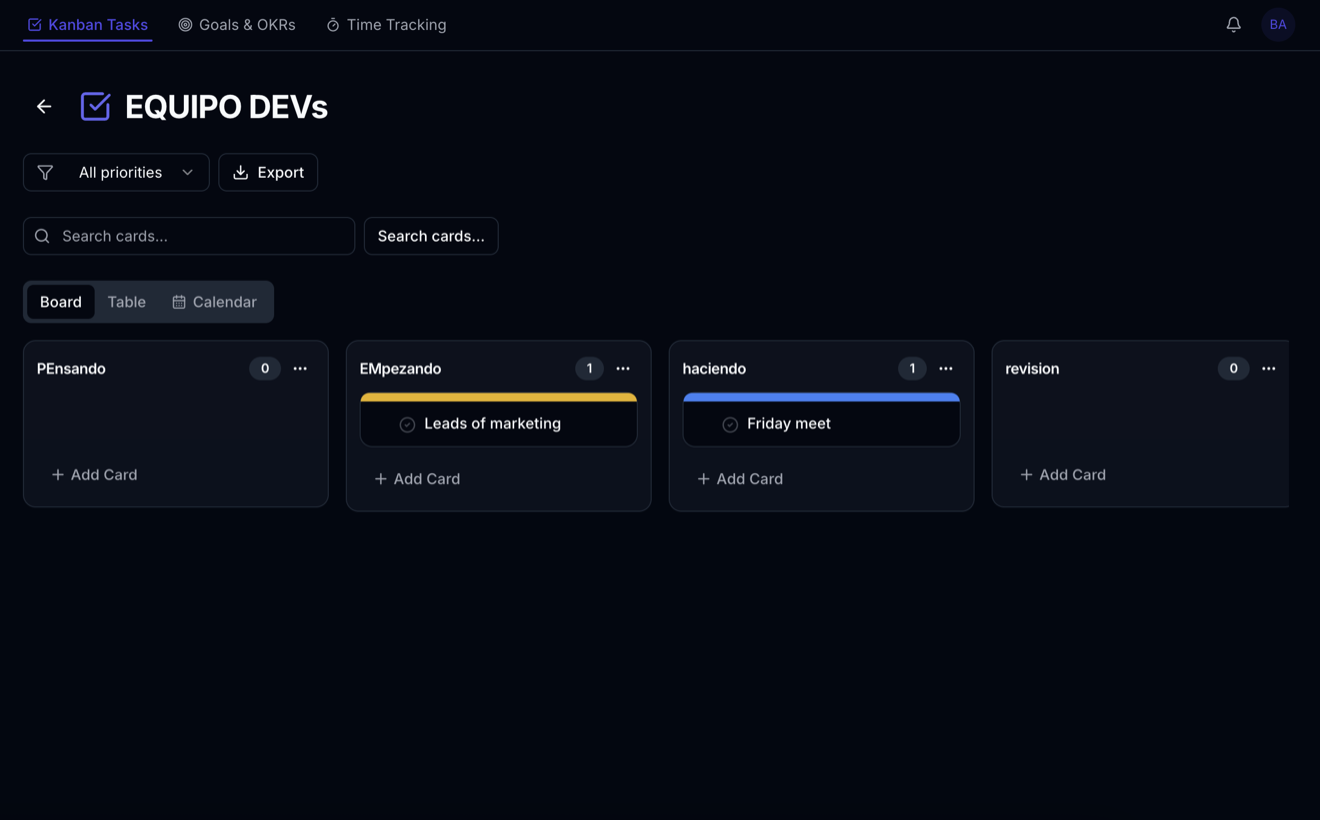Click the EMpezando column title
Image resolution: width=1320 pixels, height=820 pixels.
tap(400, 369)
